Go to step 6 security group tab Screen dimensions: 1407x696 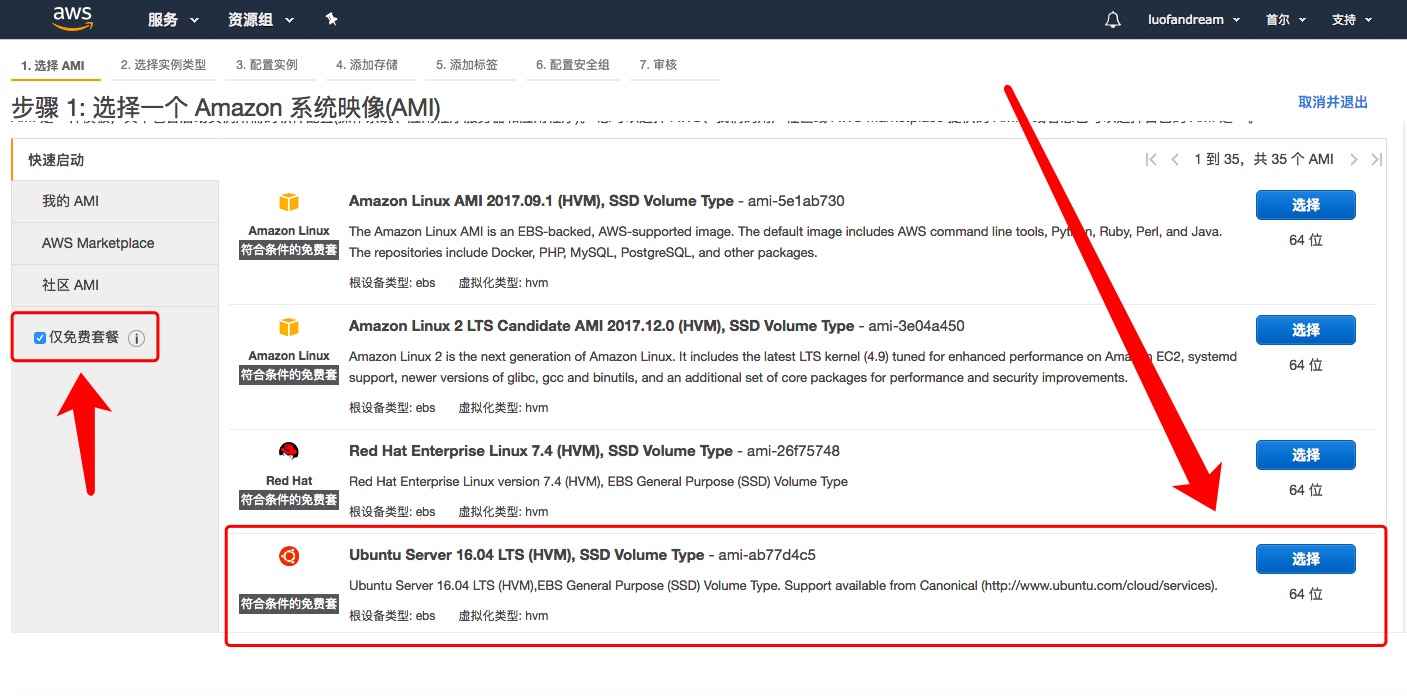[573, 65]
